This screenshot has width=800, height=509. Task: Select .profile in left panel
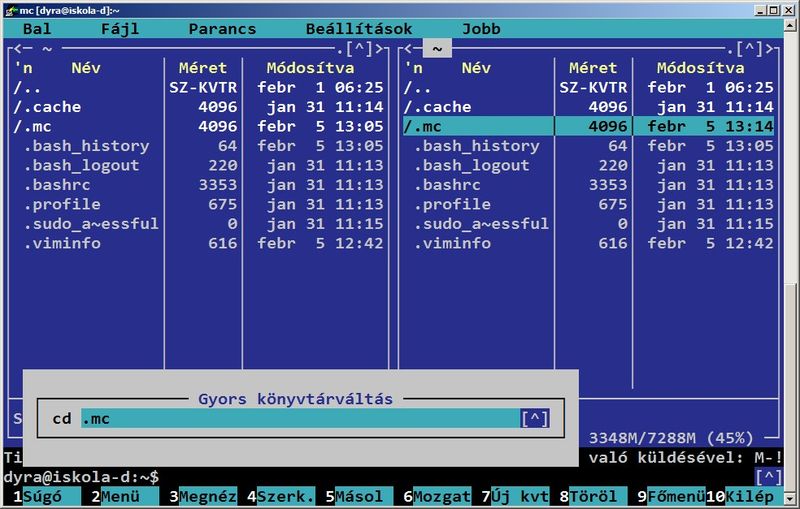point(199,204)
